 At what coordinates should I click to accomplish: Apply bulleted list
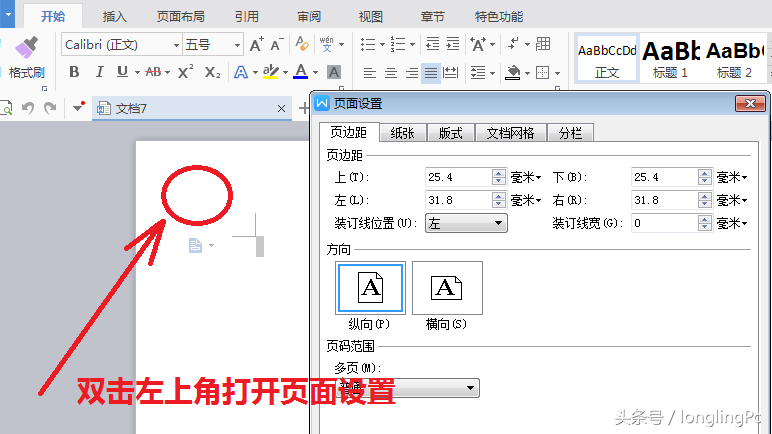point(368,44)
